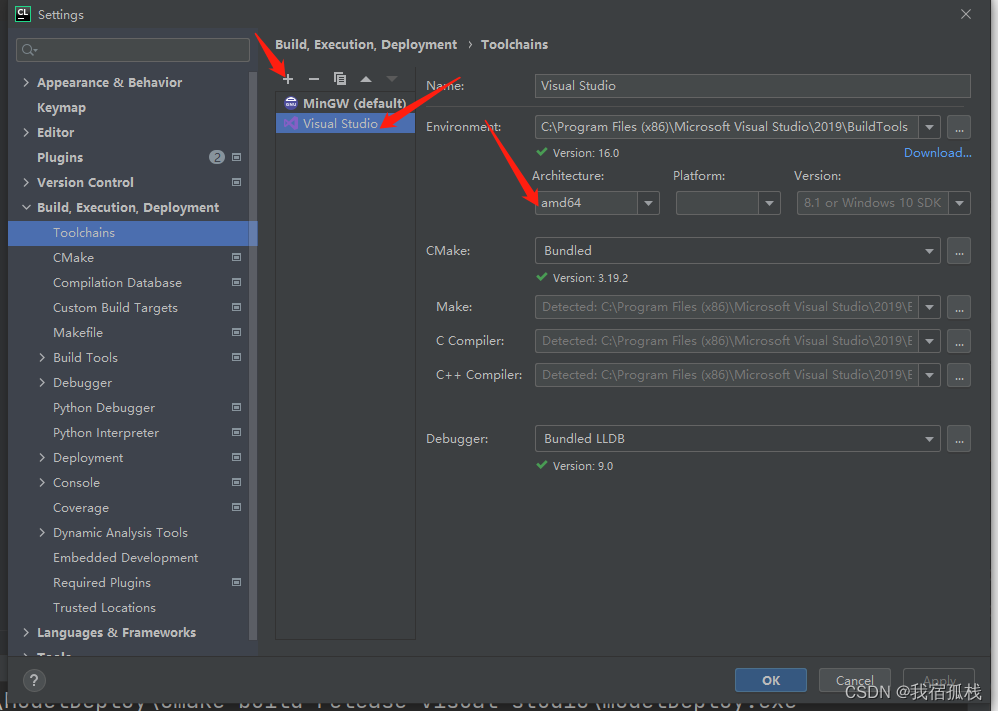Expand Debugger subsection
This screenshot has height=711, width=998.
point(42,383)
